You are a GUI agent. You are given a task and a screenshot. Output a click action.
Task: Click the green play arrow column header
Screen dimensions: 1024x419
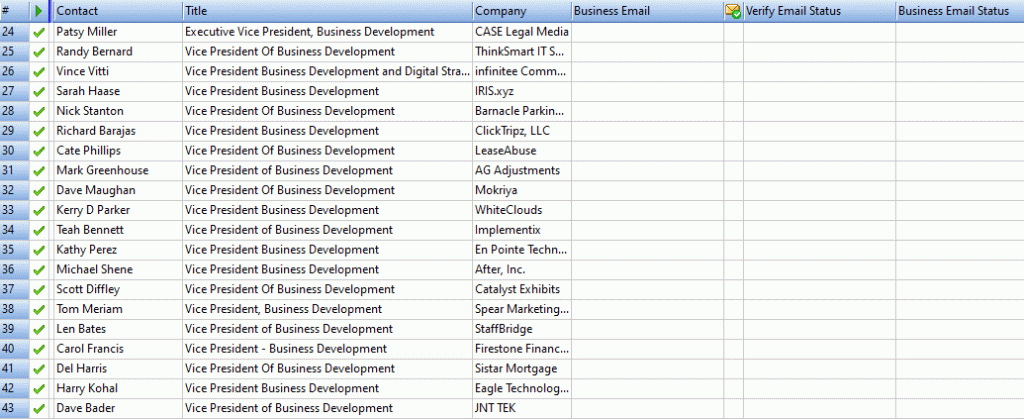[40, 11]
